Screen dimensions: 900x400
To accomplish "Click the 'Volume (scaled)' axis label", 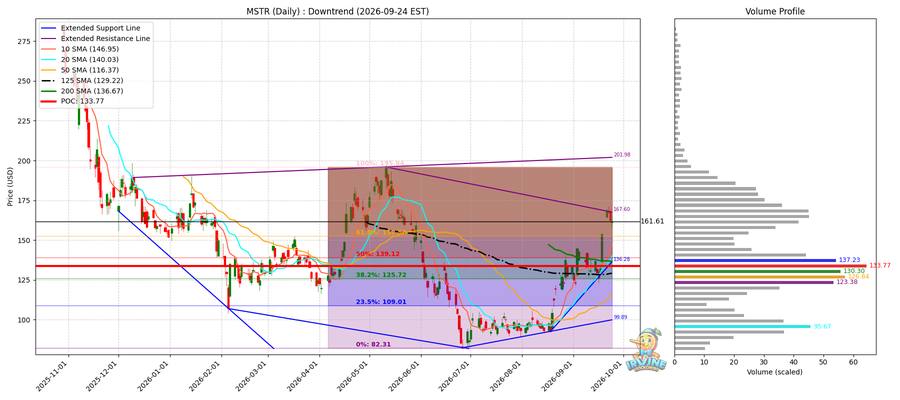I will pyautogui.click(x=775, y=372).
